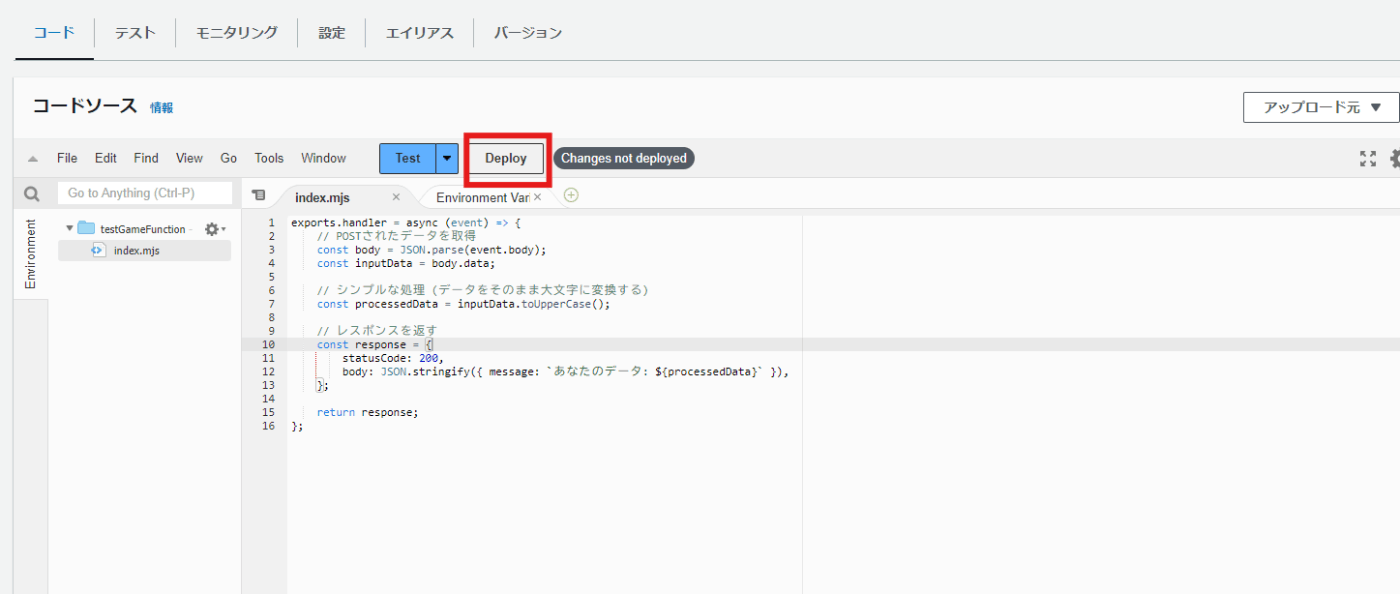Image resolution: width=1400 pixels, height=594 pixels.
Task: Click the 'body: JSON.stringify' code line
Action: (x=566, y=371)
